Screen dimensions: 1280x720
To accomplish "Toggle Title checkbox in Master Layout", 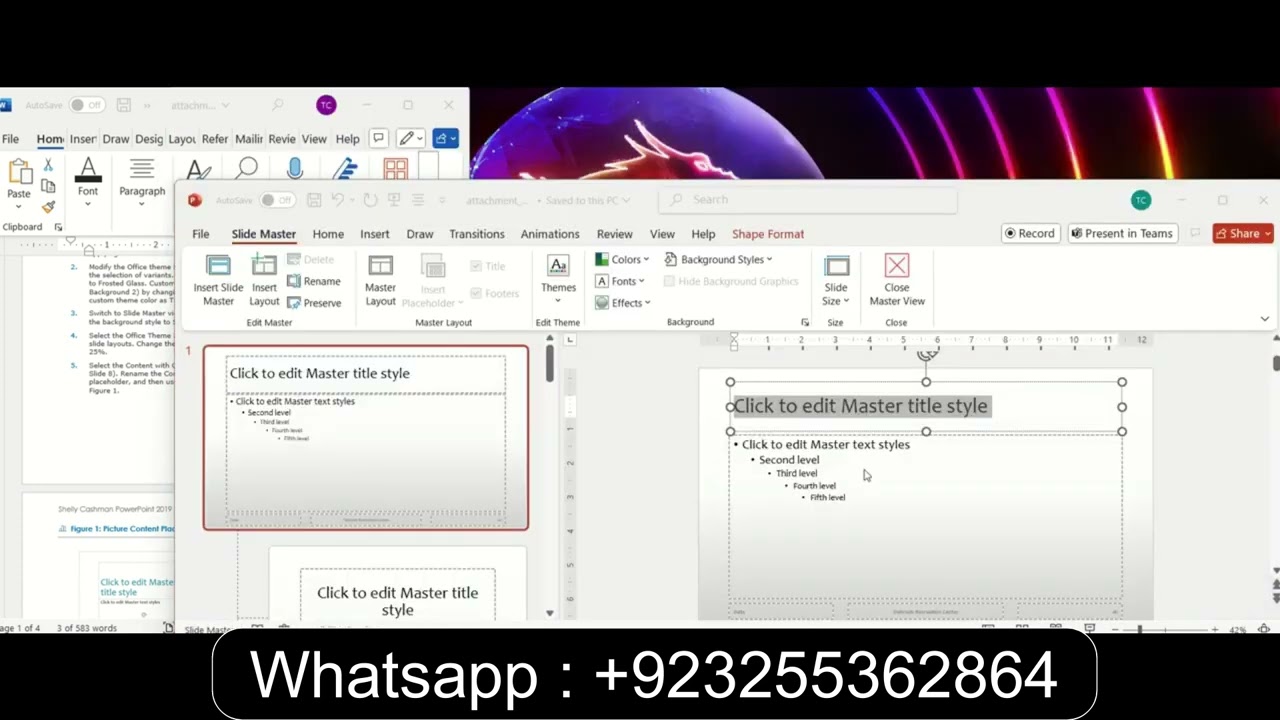I will coord(476,266).
